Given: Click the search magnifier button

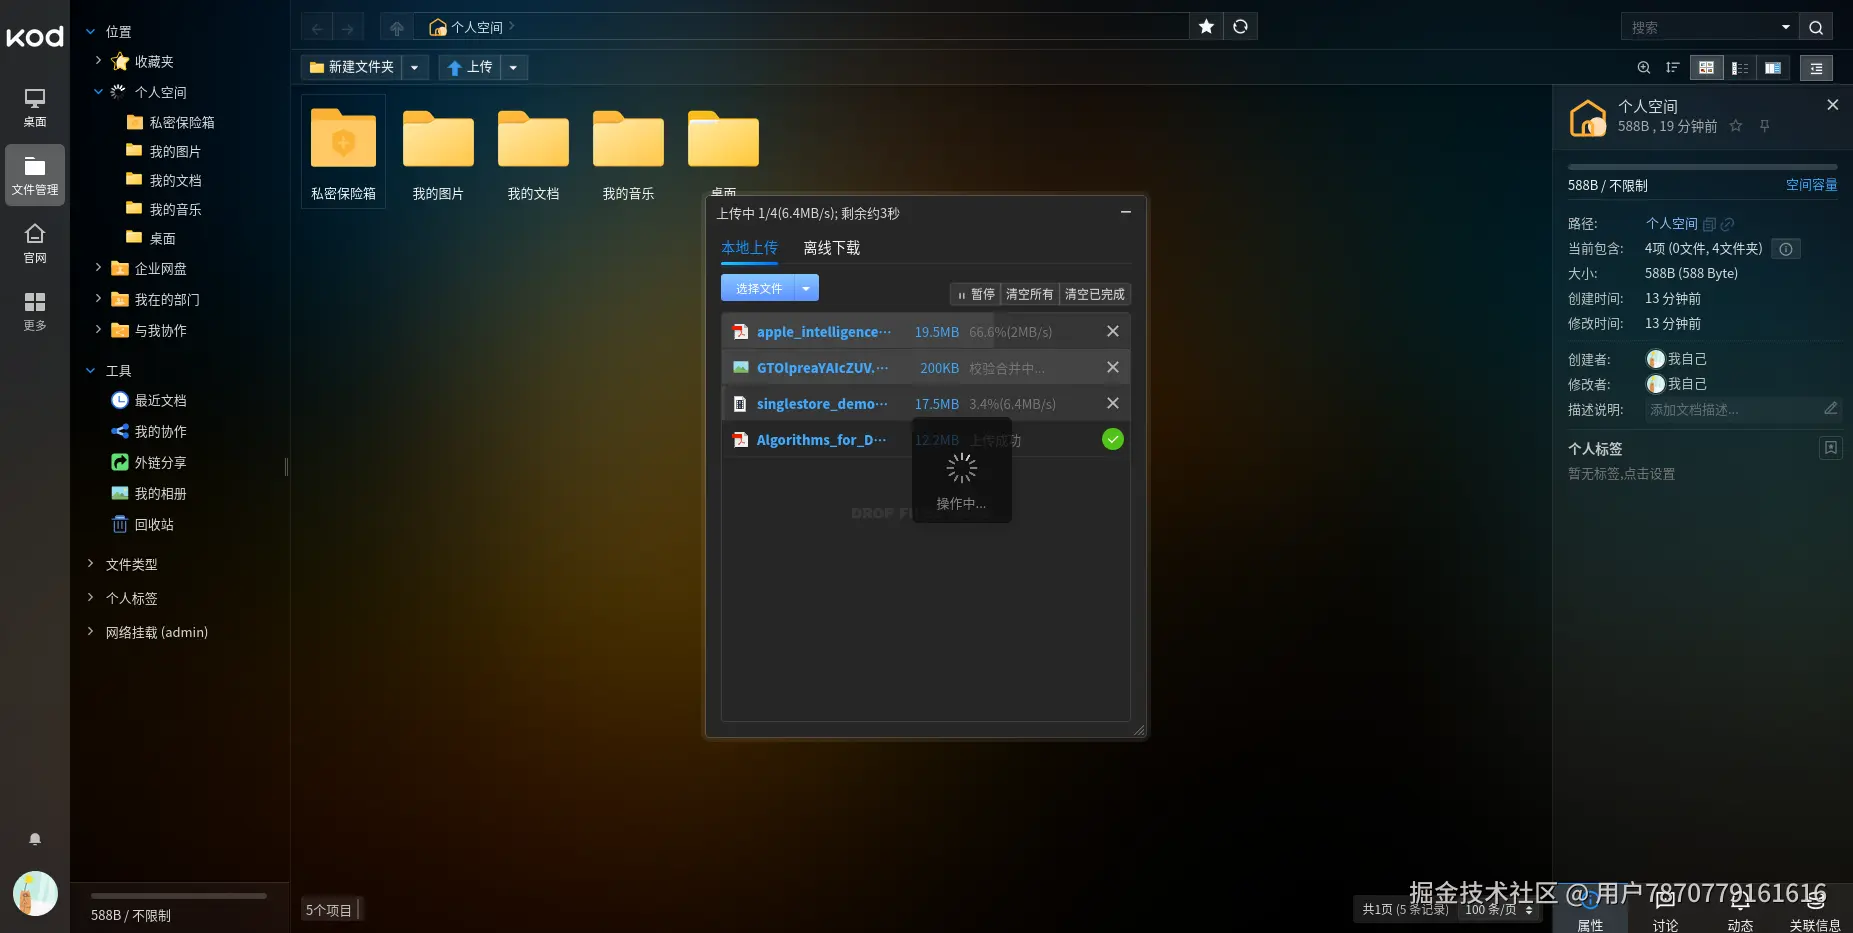Looking at the screenshot, I should [1816, 27].
